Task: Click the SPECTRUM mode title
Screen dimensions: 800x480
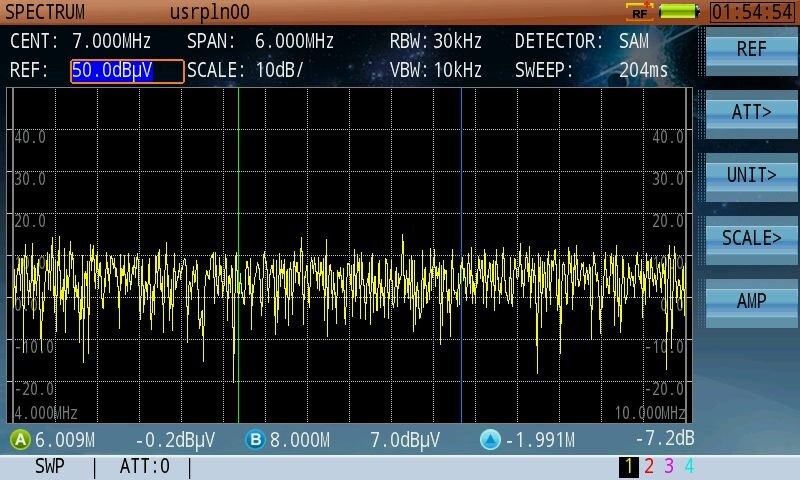Action: 45,12
